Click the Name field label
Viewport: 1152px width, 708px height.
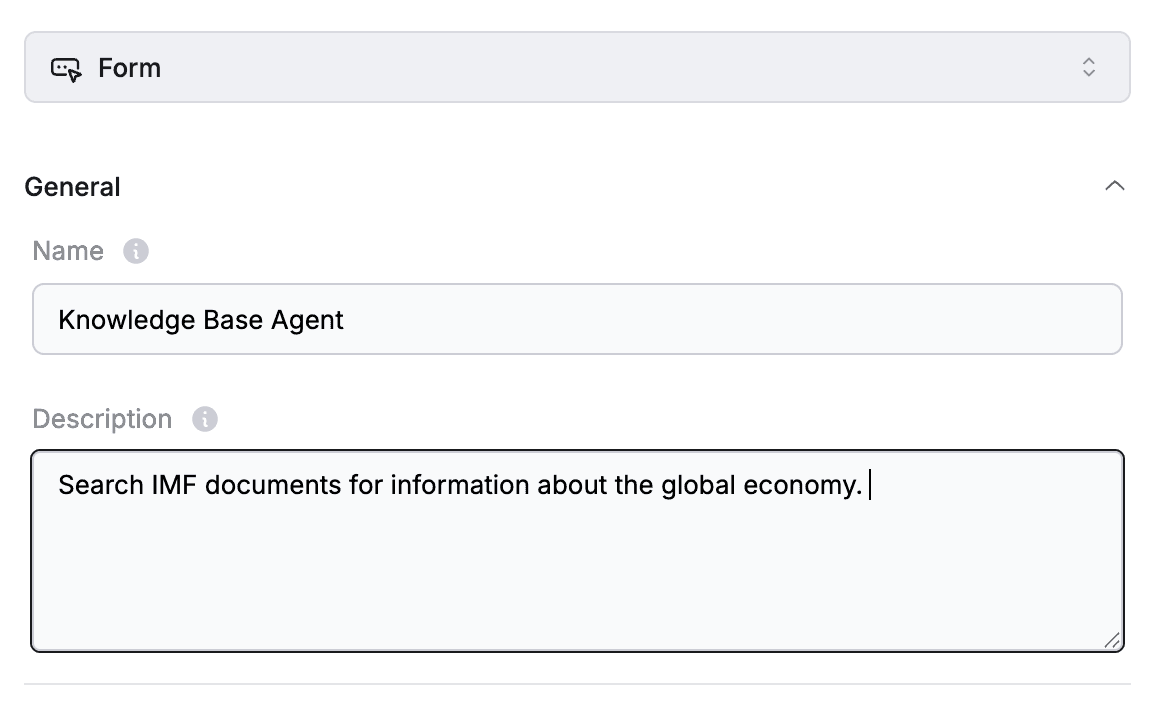pyautogui.click(x=68, y=251)
